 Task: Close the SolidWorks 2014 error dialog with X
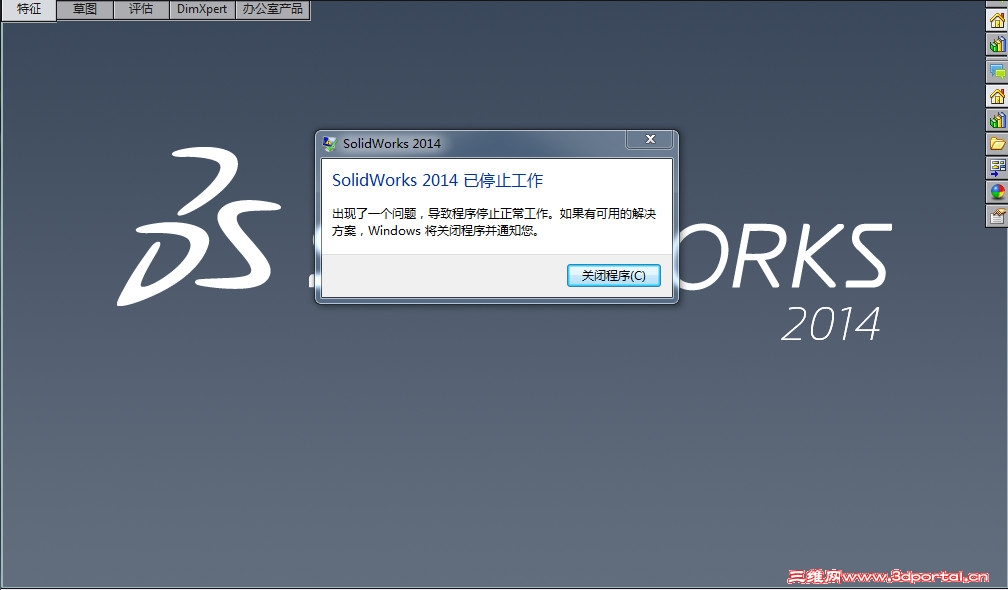650,139
